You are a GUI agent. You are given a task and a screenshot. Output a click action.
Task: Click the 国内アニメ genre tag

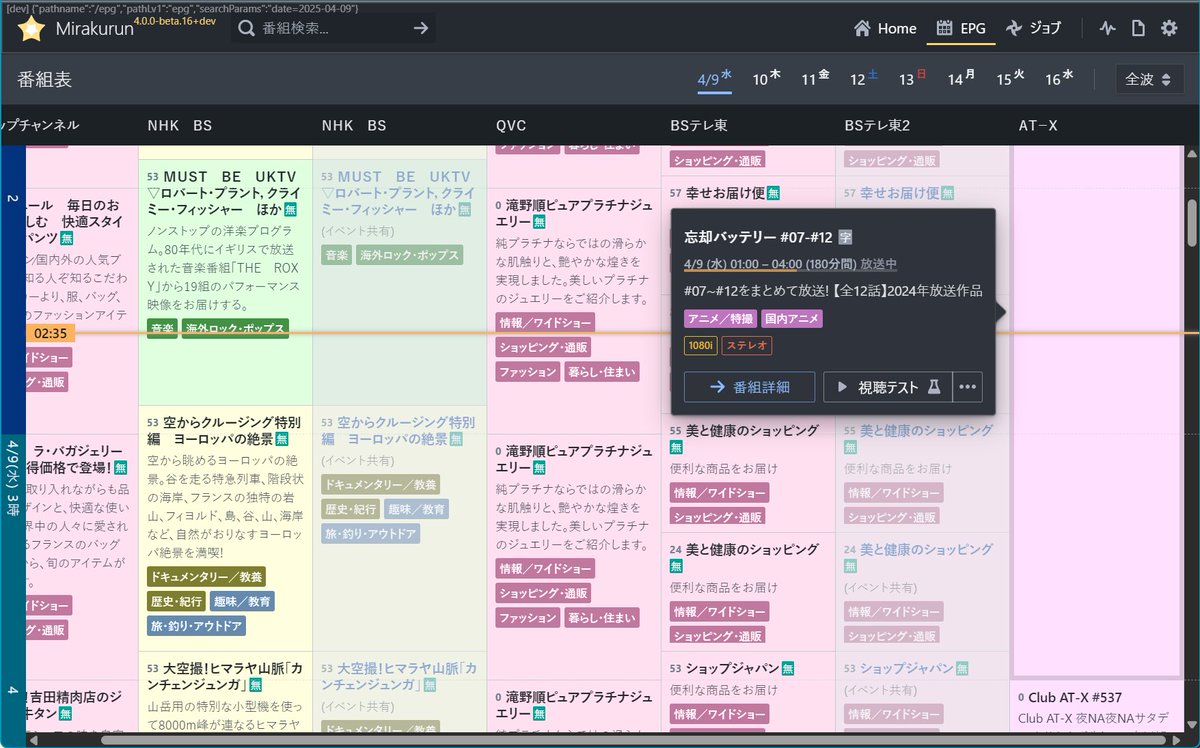click(792, 318)
